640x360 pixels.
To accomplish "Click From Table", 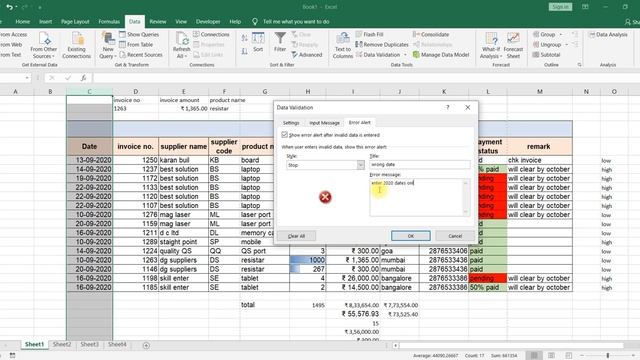I will [x=136, y=44].
